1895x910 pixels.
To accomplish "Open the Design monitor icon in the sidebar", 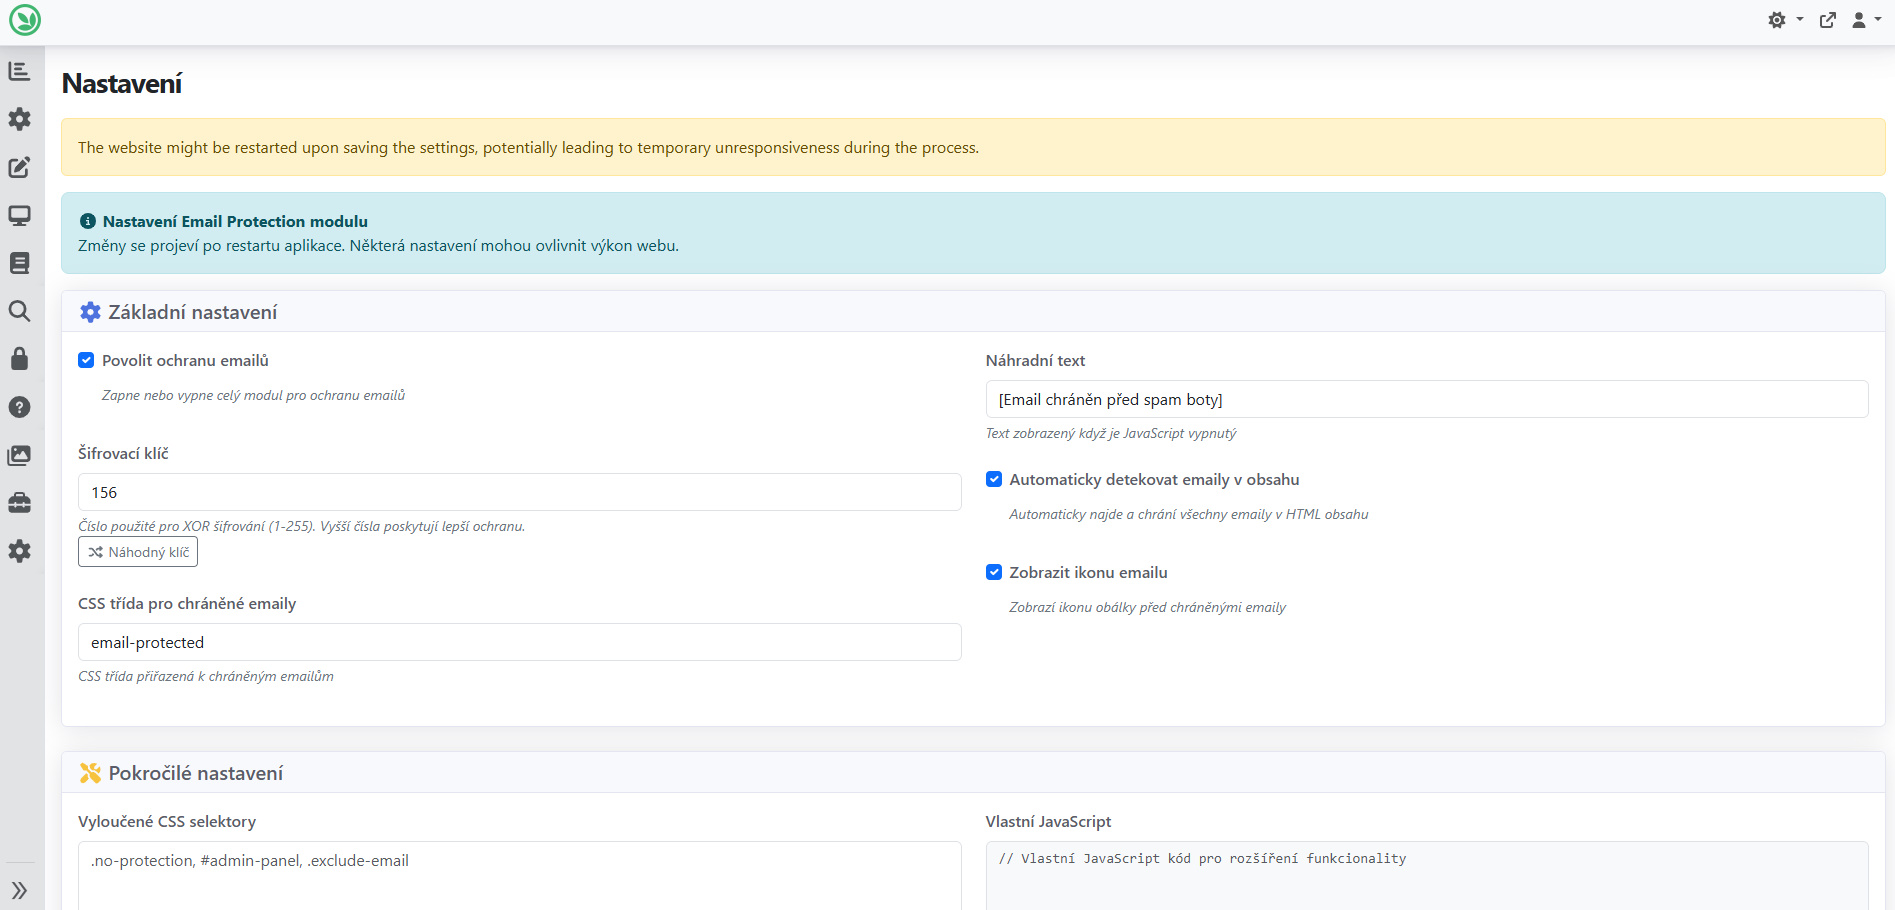I will pyautogui.click(x=19, y=215).
